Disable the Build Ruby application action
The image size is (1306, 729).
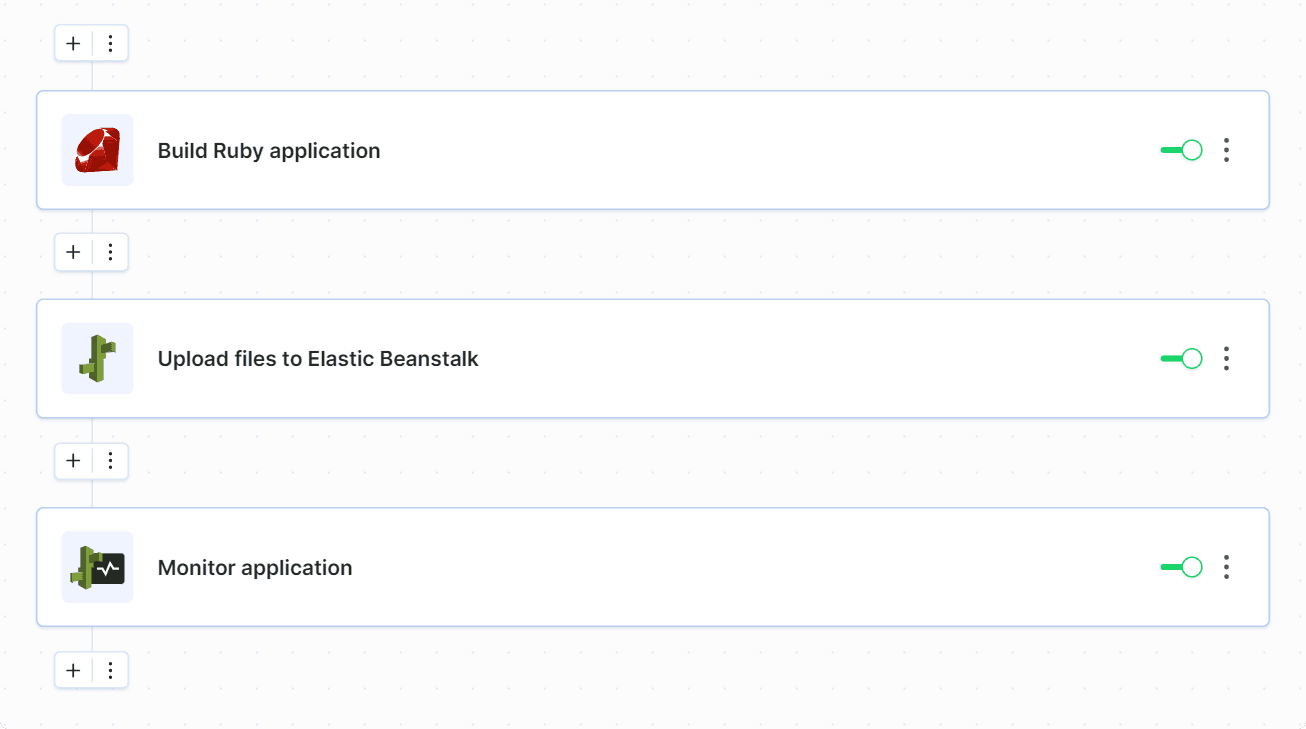point(1181,150)
